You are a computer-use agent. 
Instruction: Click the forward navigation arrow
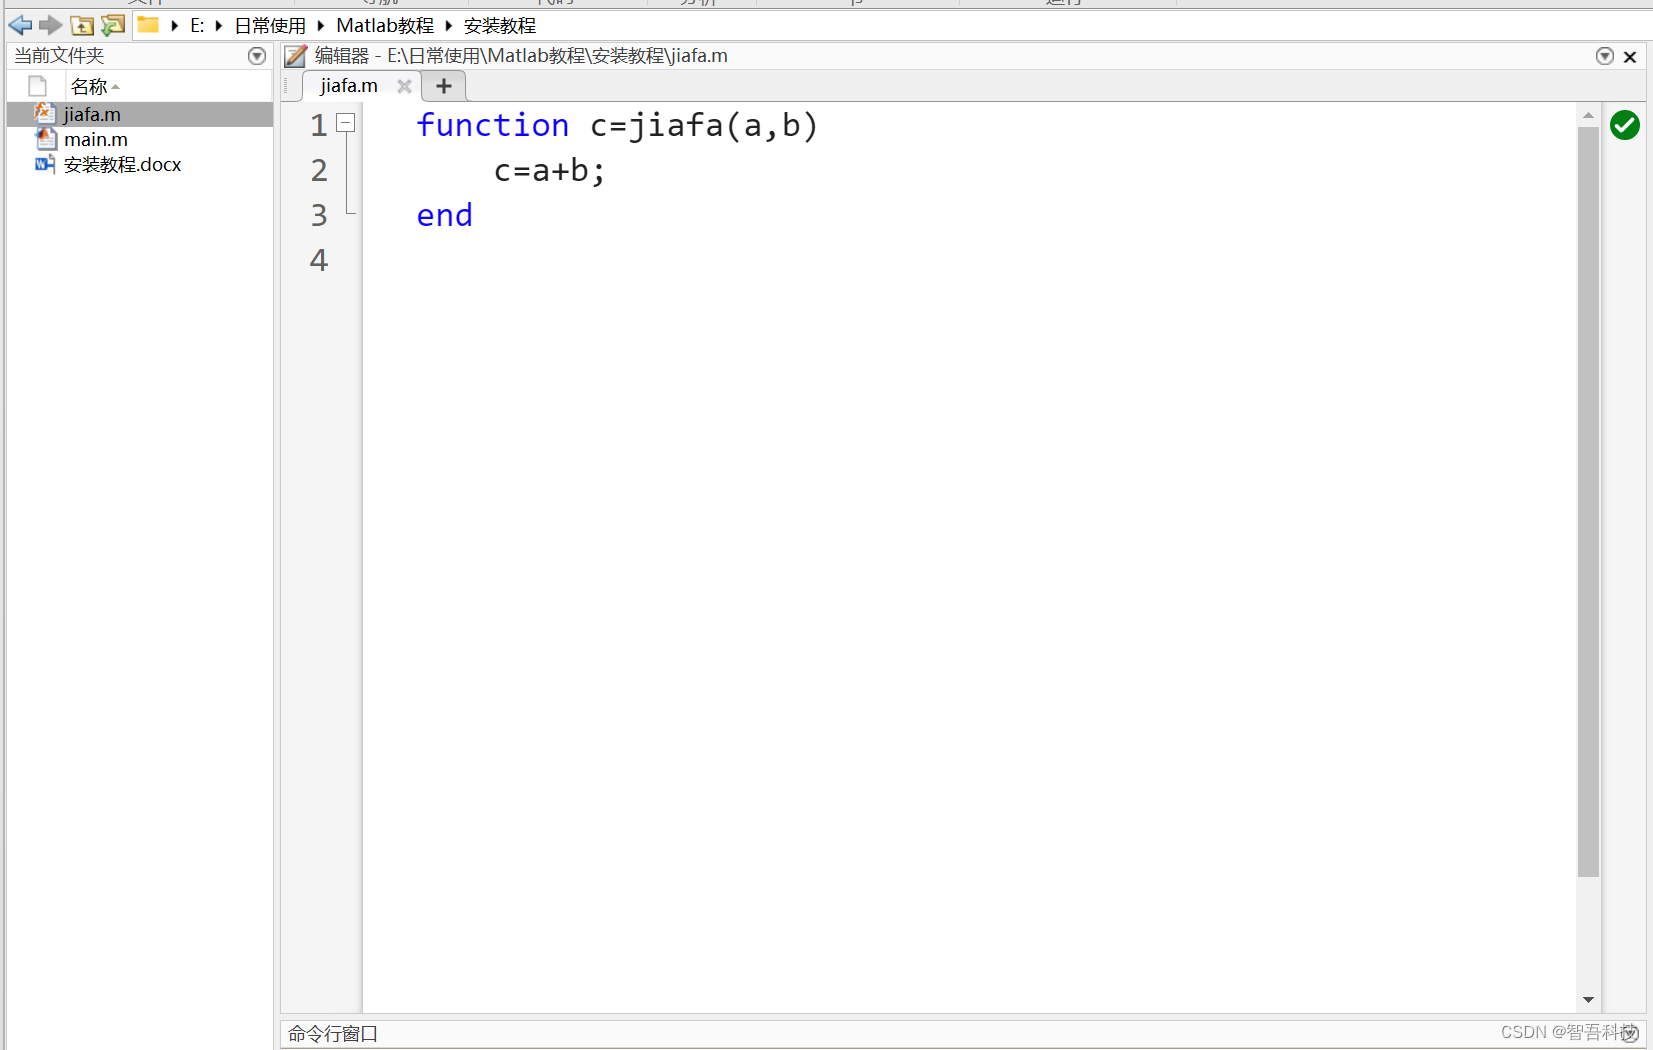tap(50, 25)
